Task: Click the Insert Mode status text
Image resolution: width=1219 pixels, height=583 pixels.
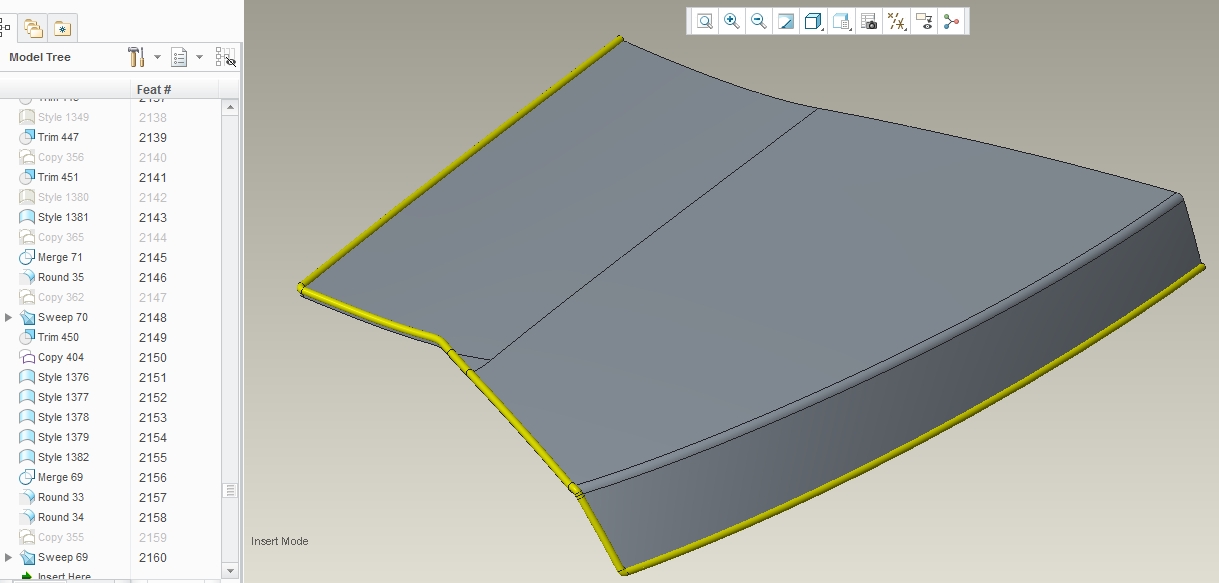Action: (x=280, y=541)
